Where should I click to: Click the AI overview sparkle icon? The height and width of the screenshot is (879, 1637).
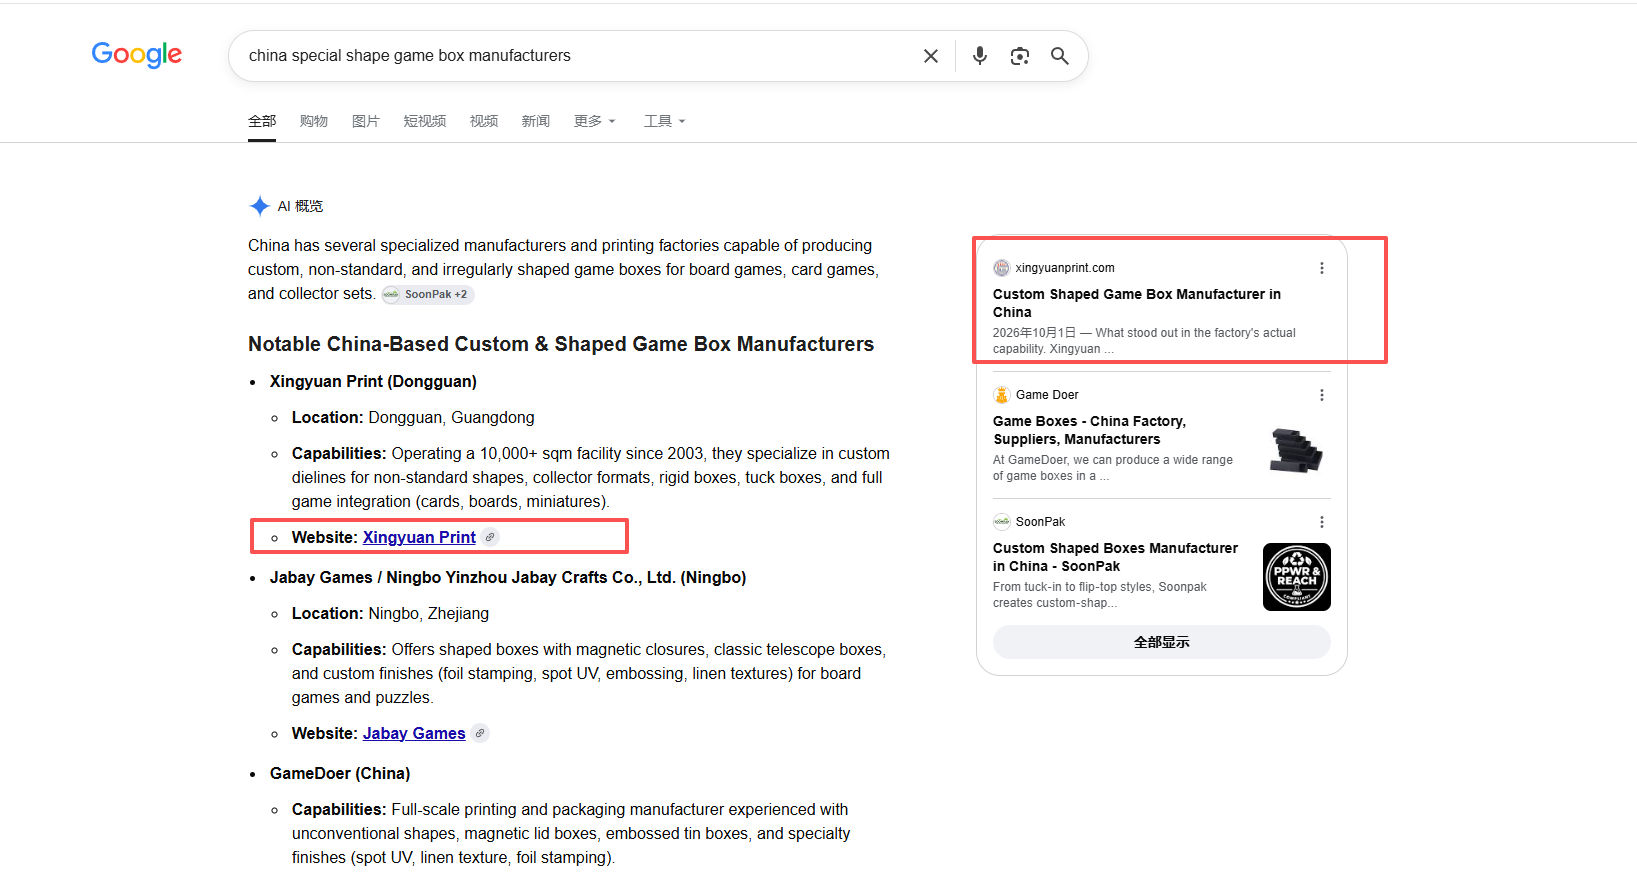click(x=260, y=206)
